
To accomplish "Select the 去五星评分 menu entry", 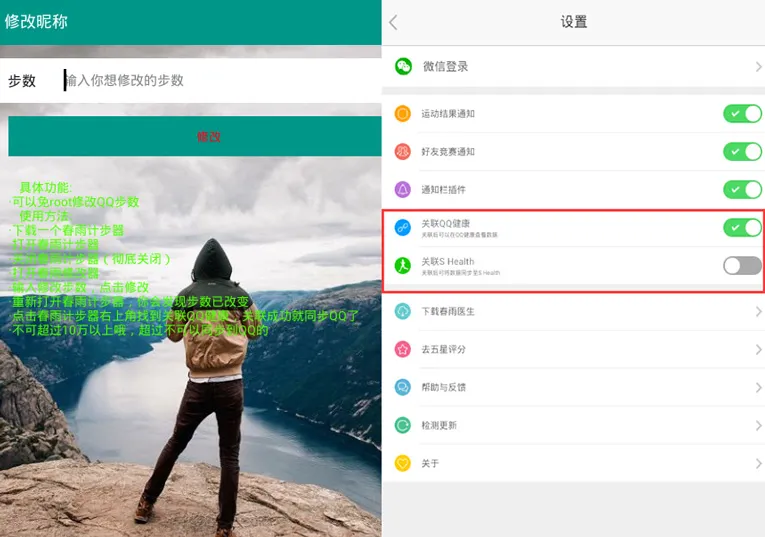I will tap(573, 349).
